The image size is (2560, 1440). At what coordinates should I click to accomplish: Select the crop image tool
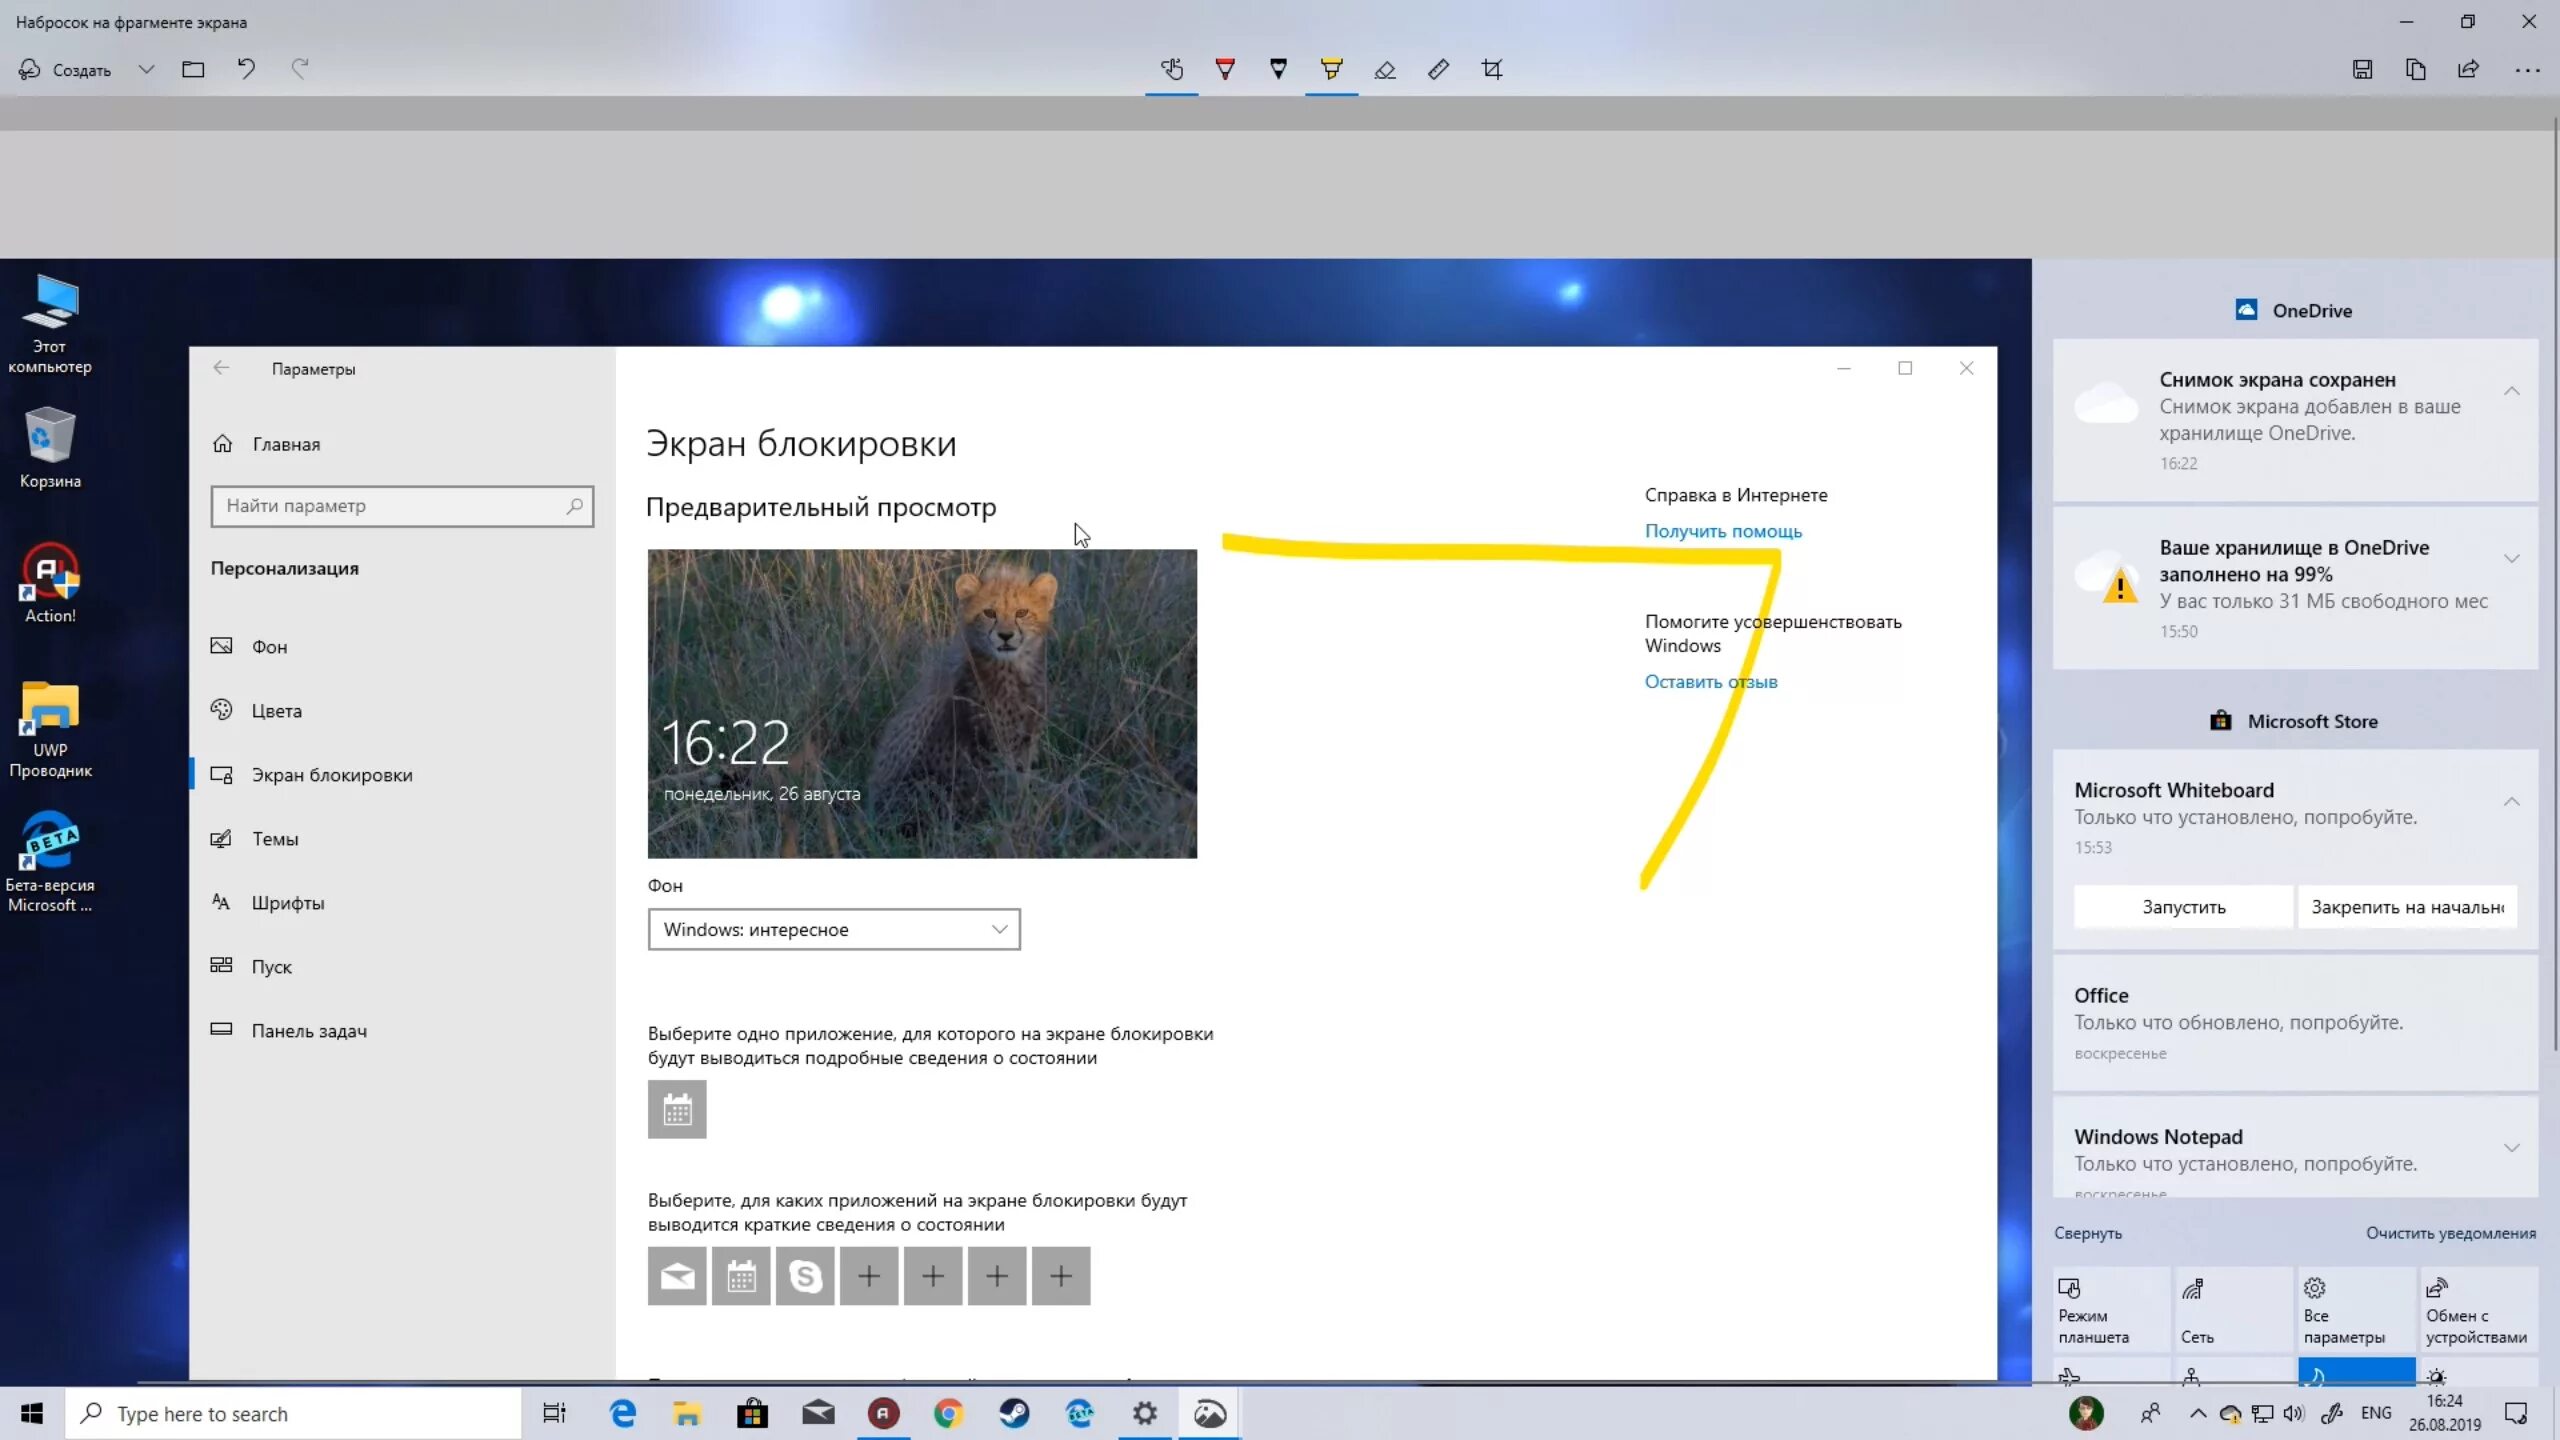(1492, 69)
